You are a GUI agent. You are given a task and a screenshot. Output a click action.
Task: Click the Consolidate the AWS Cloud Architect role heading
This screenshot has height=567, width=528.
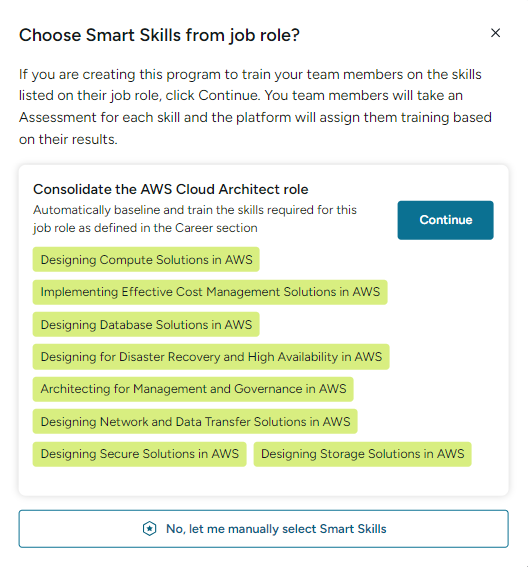tap(171, 189)
